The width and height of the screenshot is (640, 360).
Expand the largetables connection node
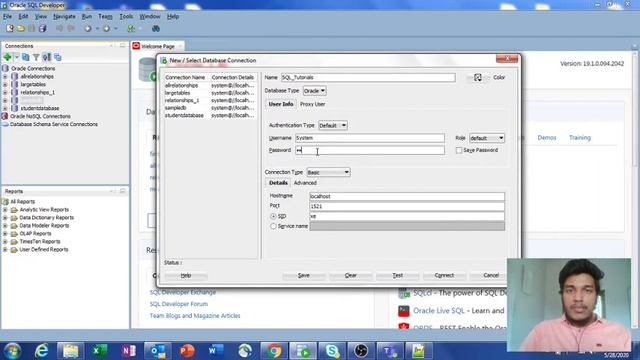(x=5, y=84)
